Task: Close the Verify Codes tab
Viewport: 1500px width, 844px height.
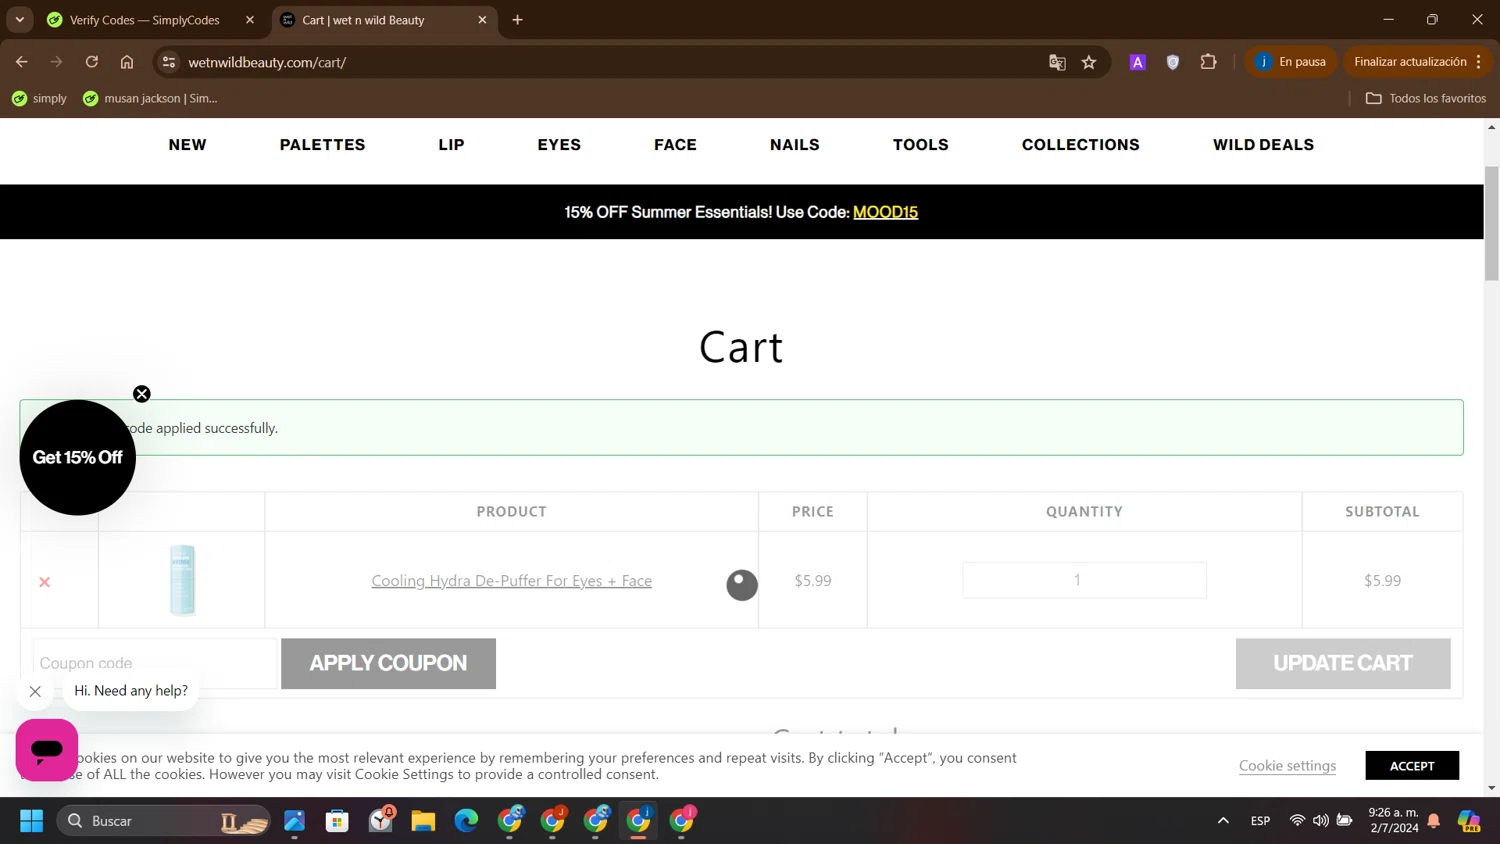Action: coord(250,20)
